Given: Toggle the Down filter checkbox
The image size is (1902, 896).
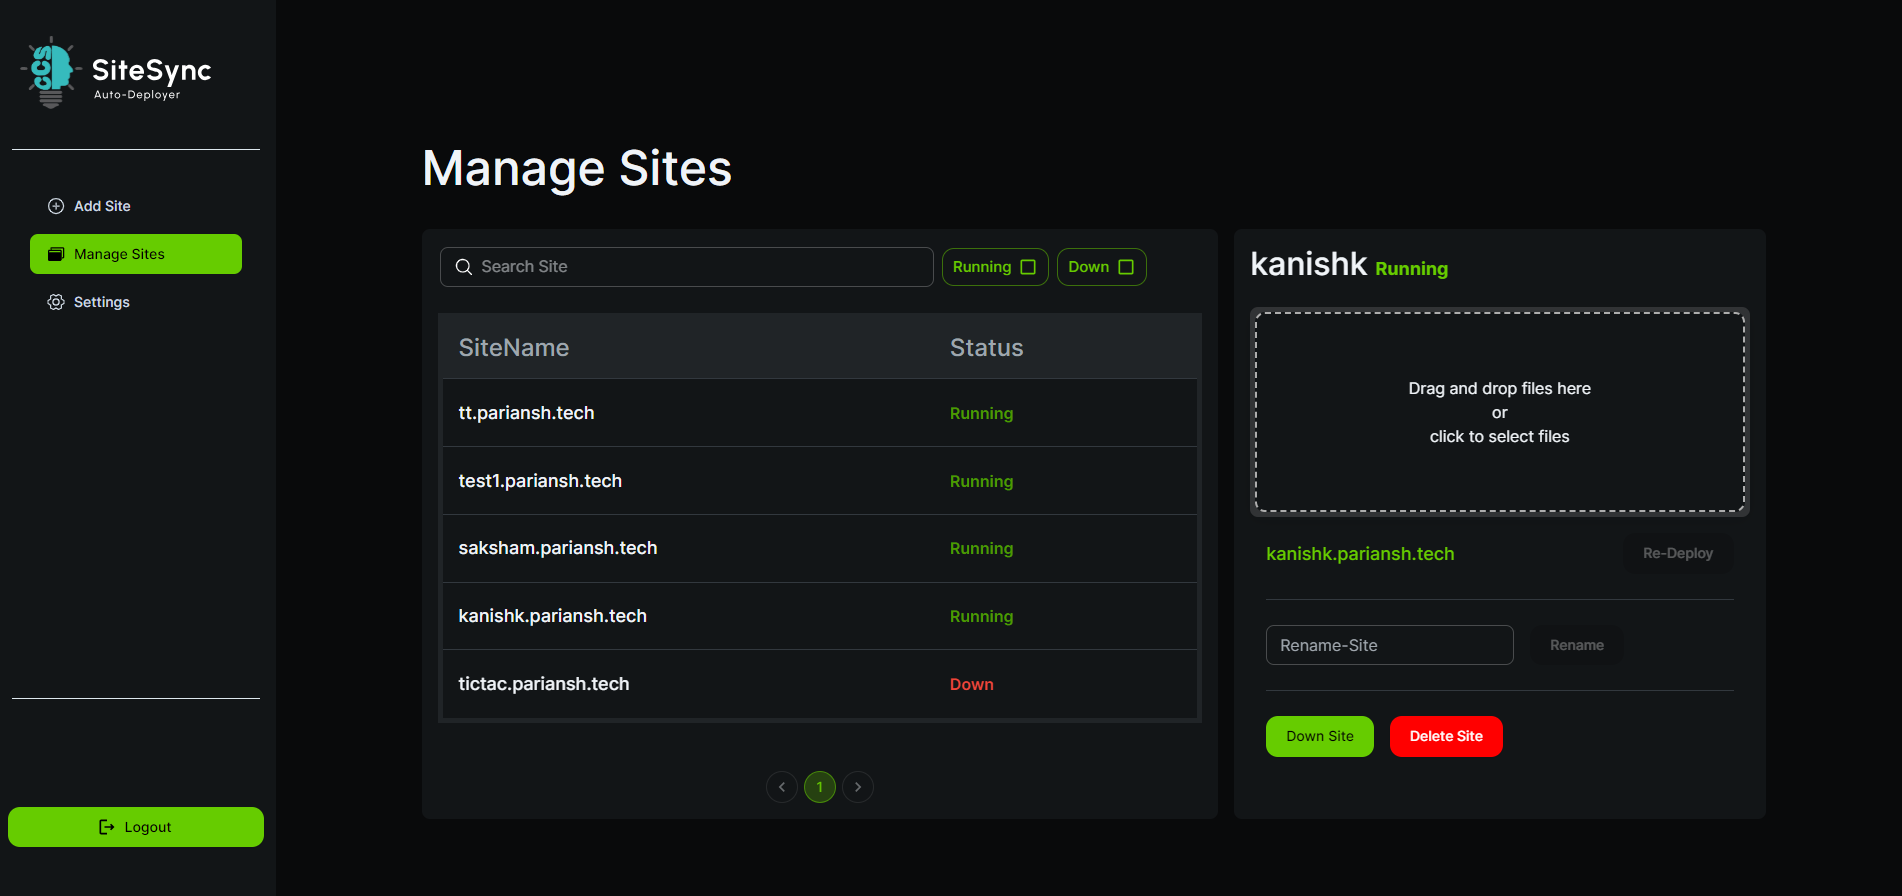Looking at the screenshot, I should click(1126, 267).
